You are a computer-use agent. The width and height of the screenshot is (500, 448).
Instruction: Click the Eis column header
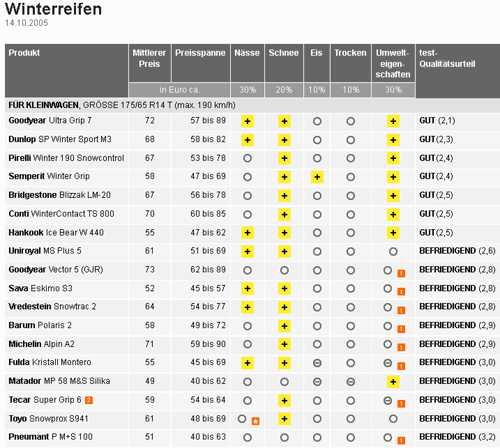click(x=317, y=63)
